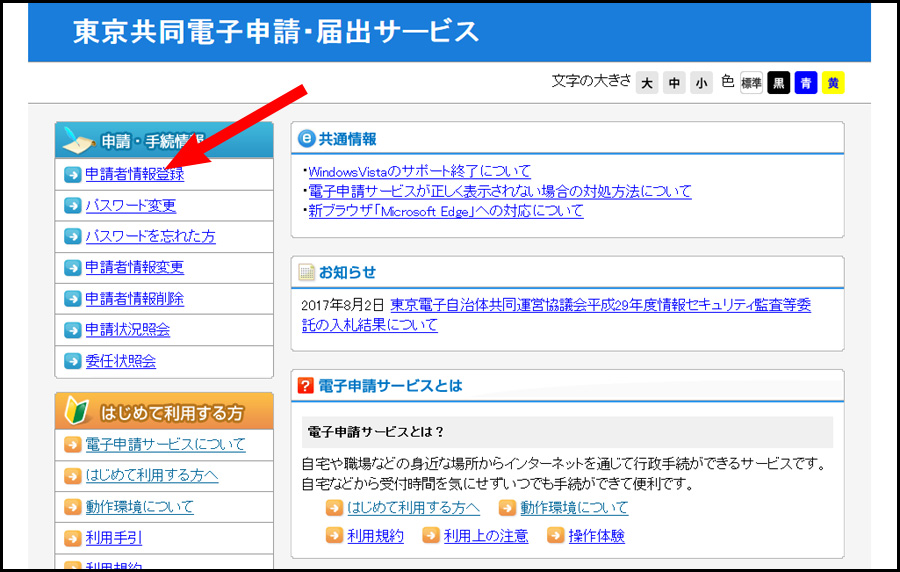Open 新ブラウザ Microsoft Edge への対応 link
Image resolution: width=900 pixels, height=572 pixels.
click(x=446, y=211)
